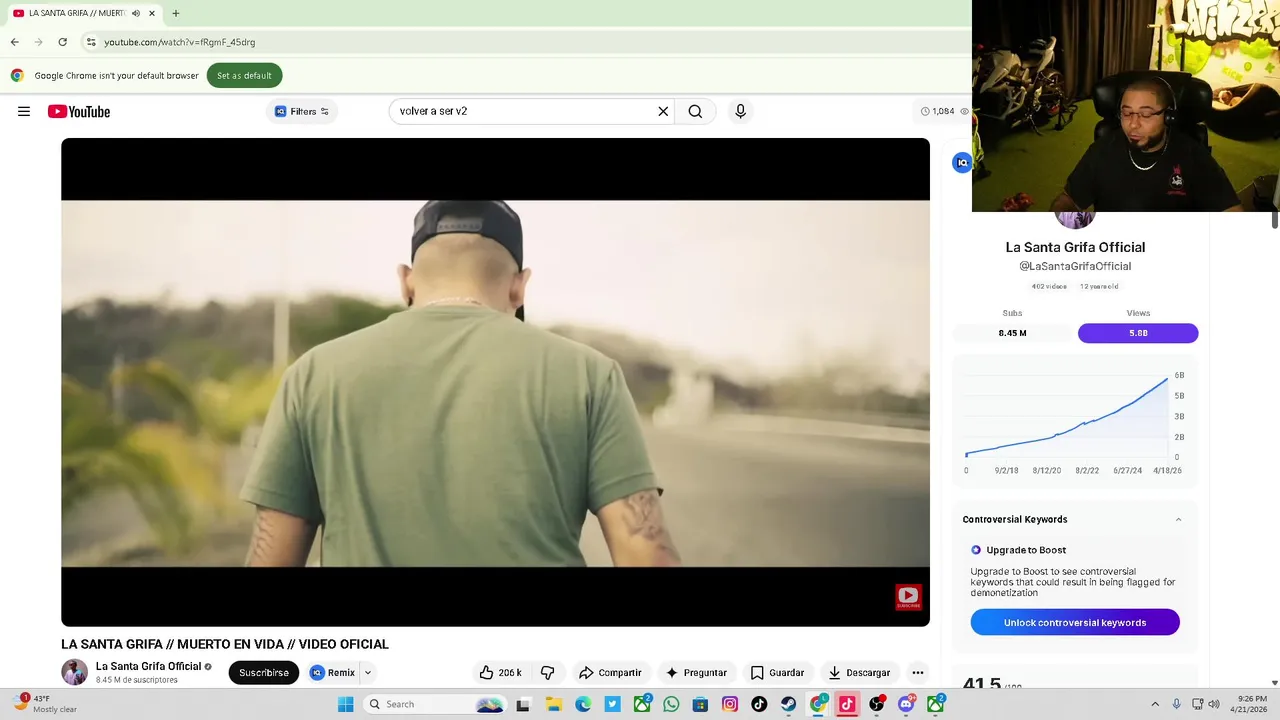Click @LaSantaGrifaOfficial handle in sidebar
The height and width of the screenshot is (720, 1280).
pyautogui.click(x=1075, y=266)
